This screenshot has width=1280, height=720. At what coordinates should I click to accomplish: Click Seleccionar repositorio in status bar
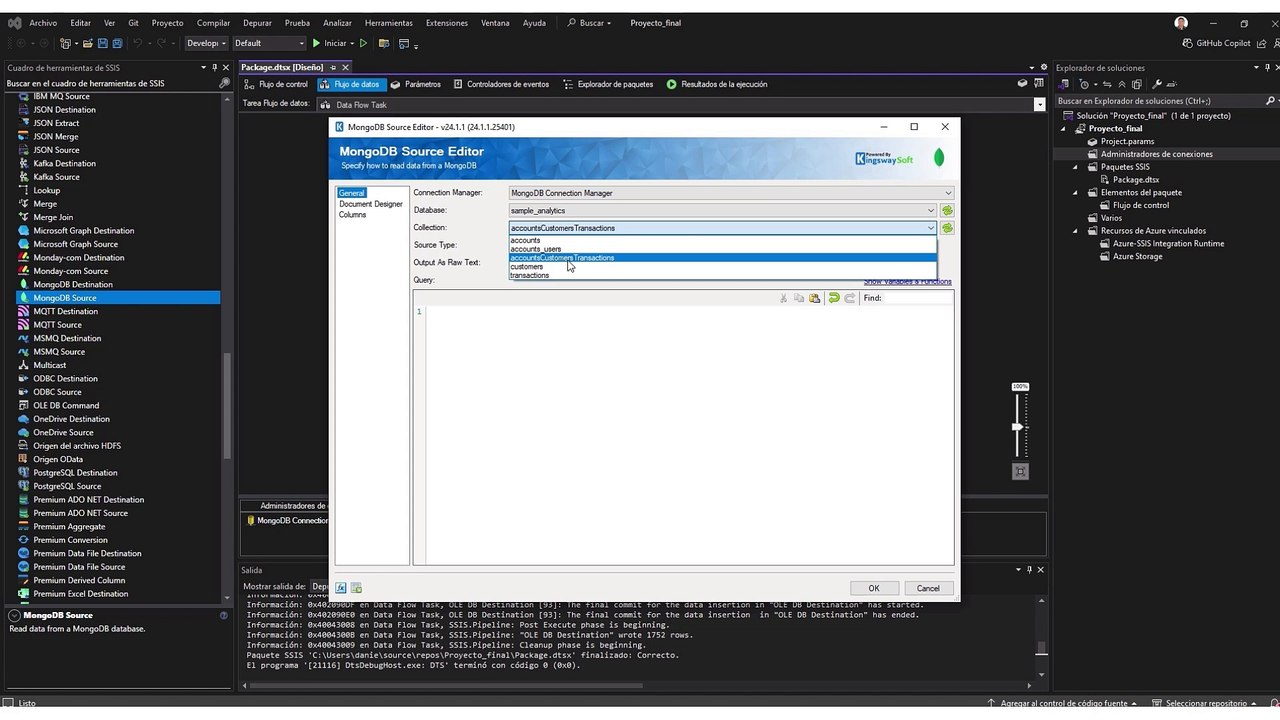tap(1207, 703)
